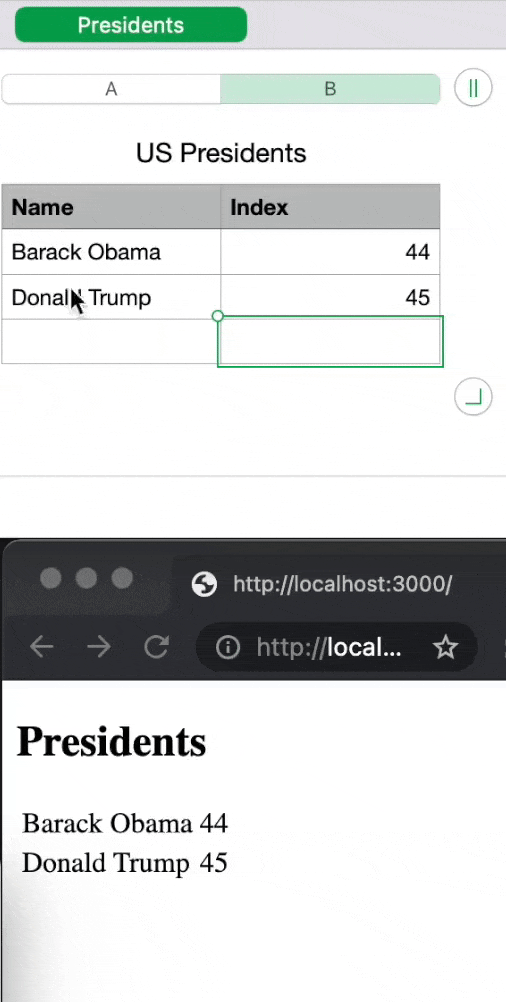The height and width of the screenshot is (1002, 506).
Task: Select the Index header cell
Action: click(330, 207)
